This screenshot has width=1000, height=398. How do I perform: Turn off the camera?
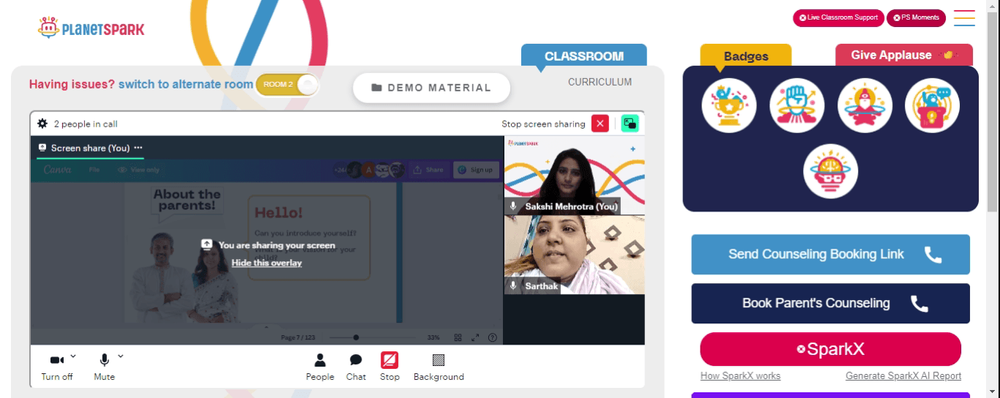tap(57, 367)
